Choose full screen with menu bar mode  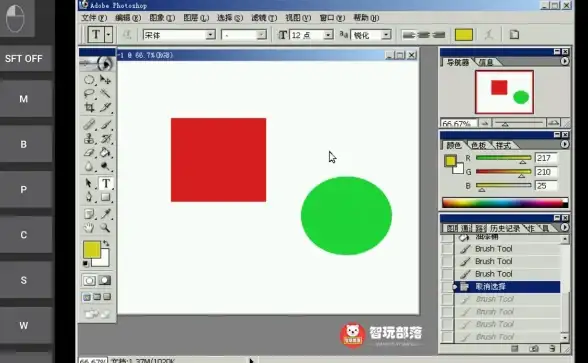click(x=97, y=297)
